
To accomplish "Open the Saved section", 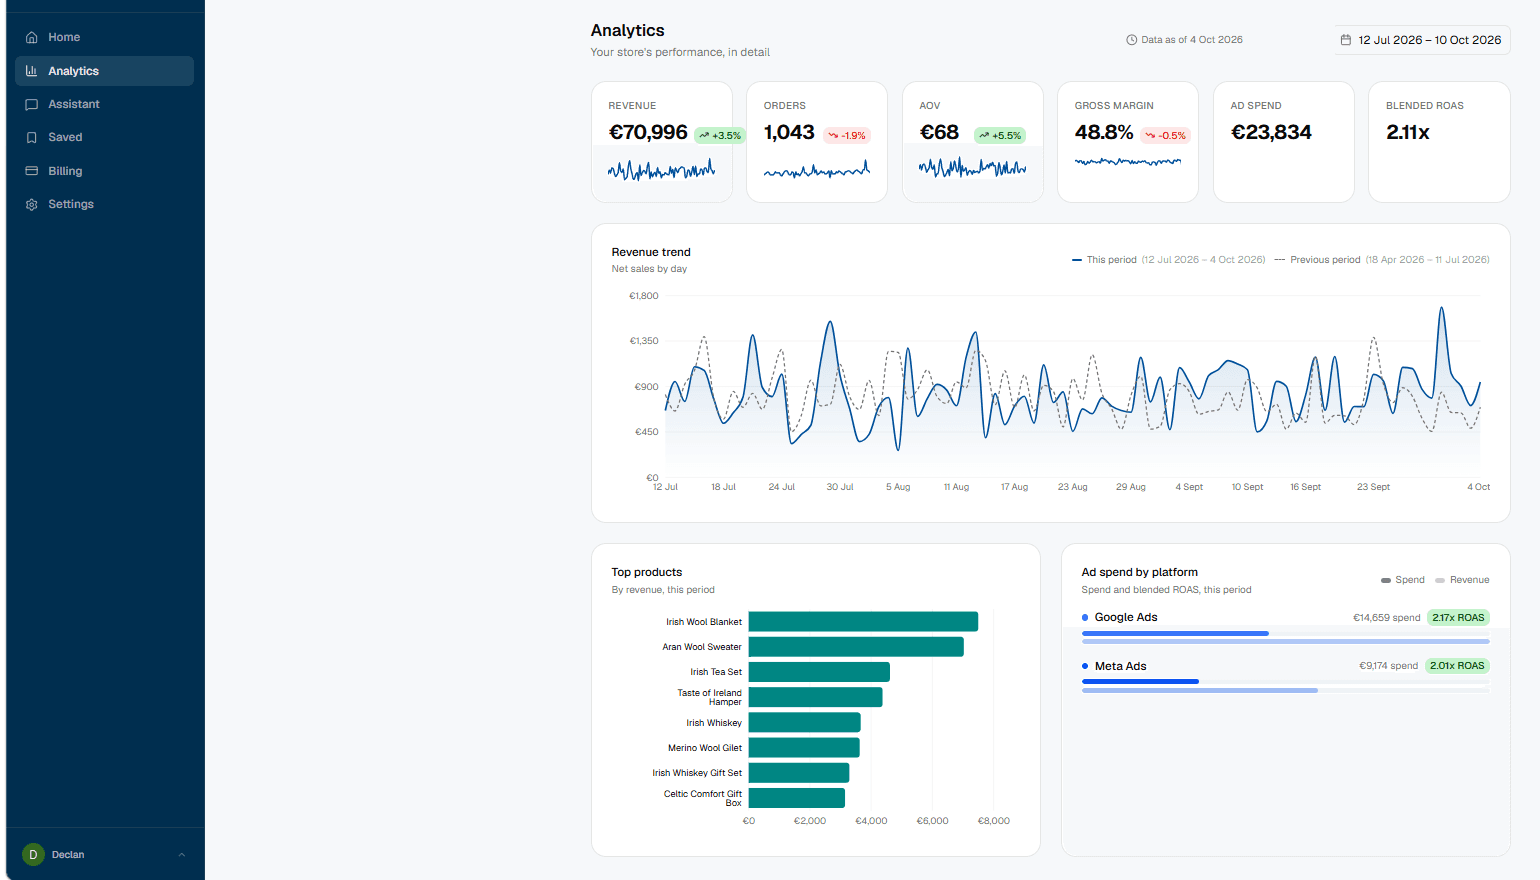I will click(104, 137).
